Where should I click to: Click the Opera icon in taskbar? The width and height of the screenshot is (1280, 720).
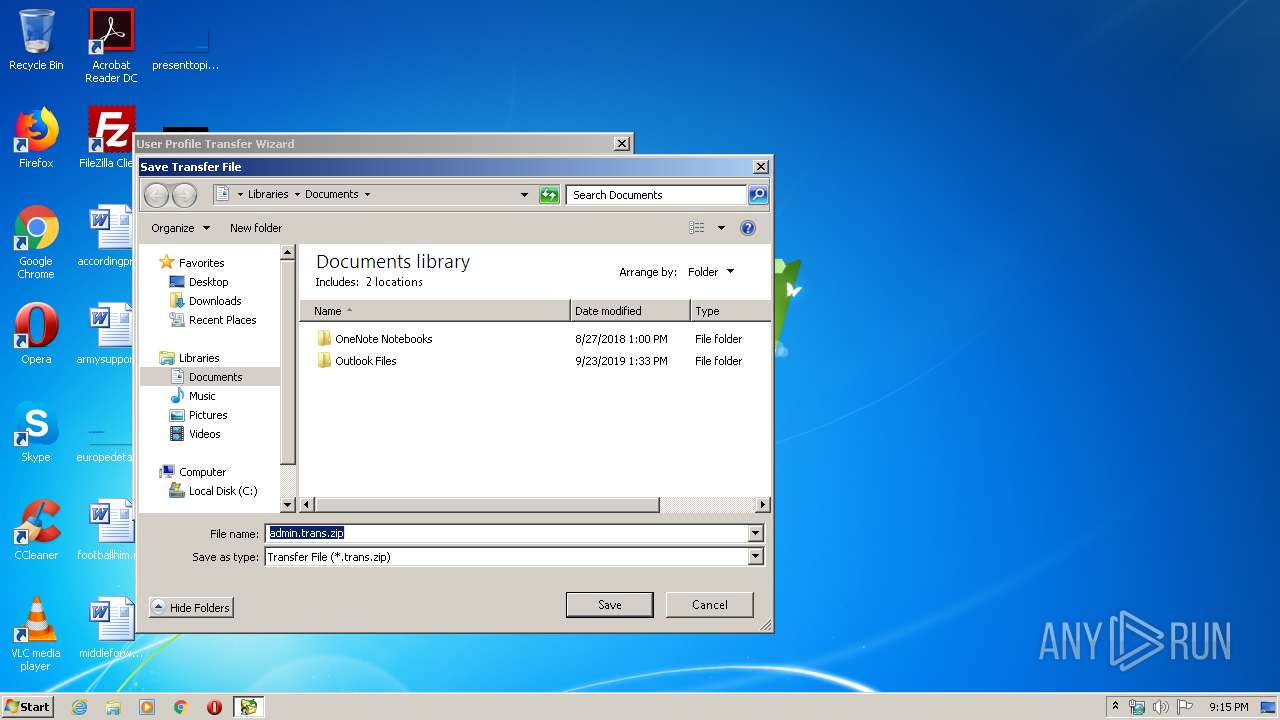214,707
